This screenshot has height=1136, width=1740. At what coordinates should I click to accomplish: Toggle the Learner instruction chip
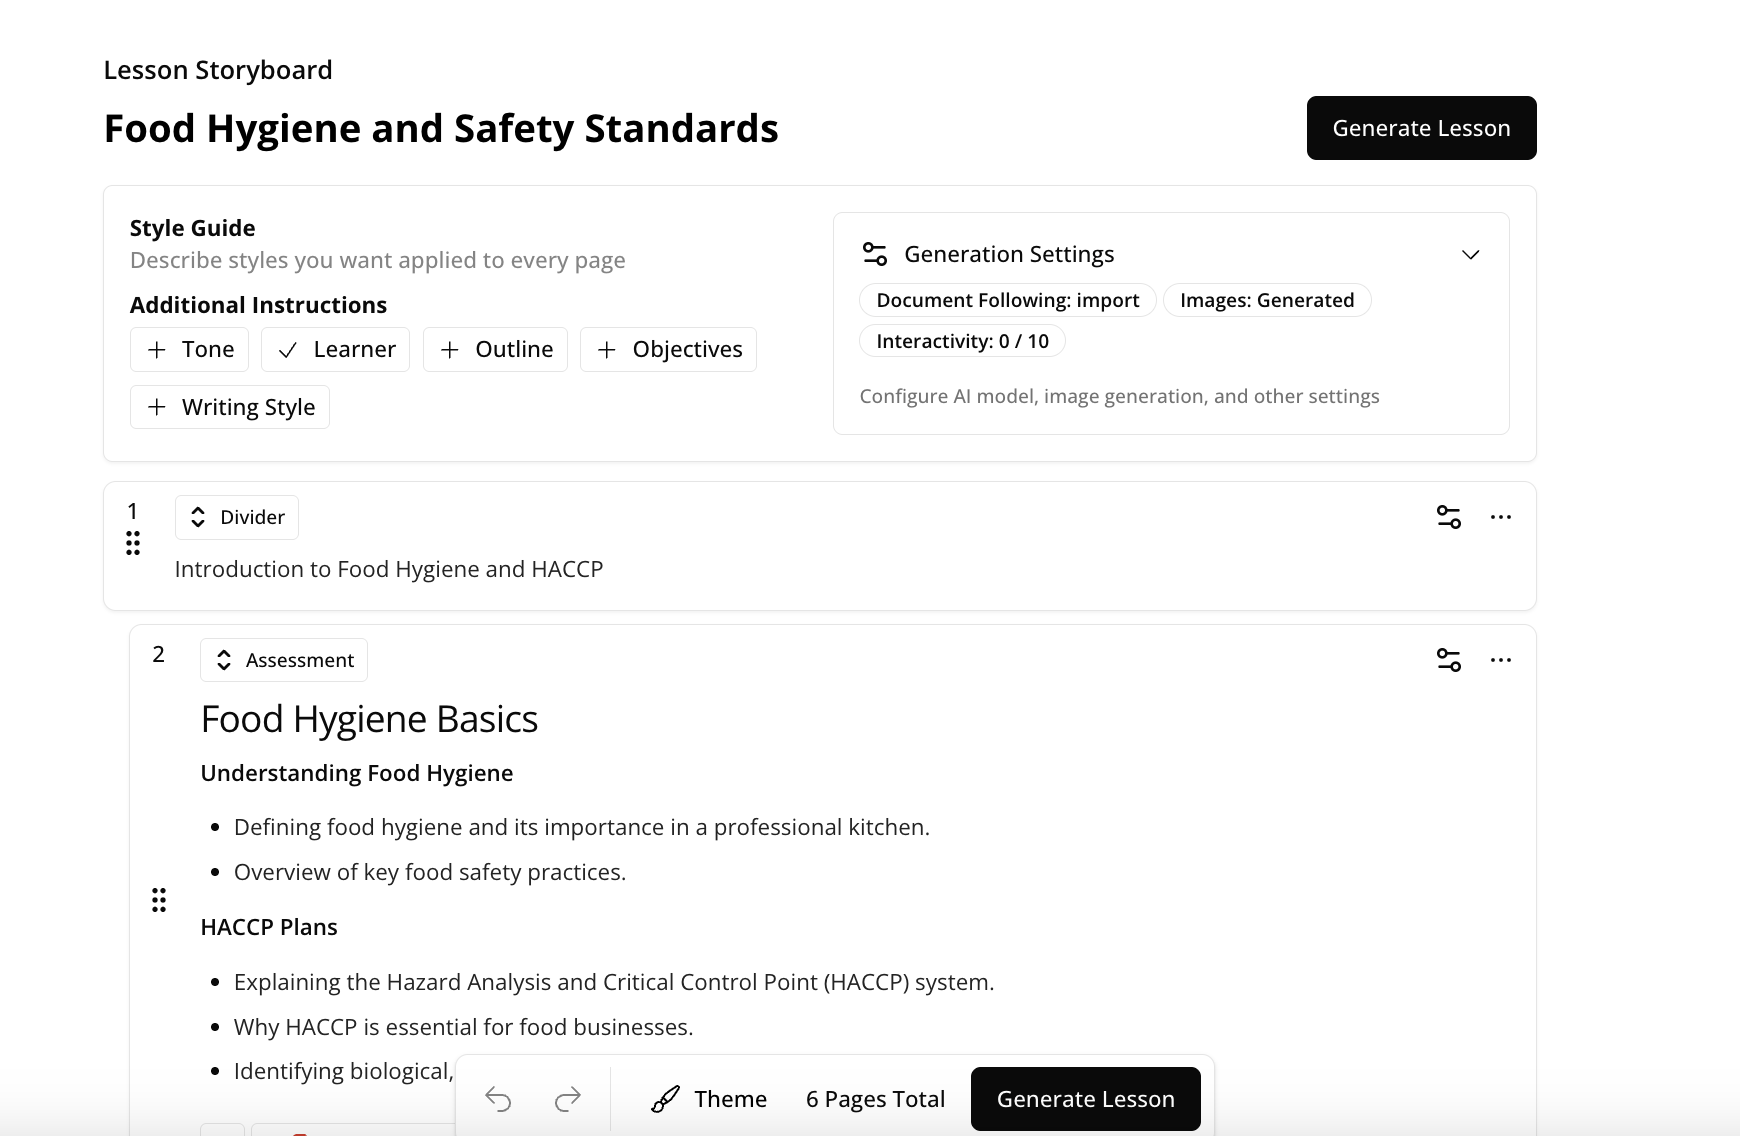(335, 349)
